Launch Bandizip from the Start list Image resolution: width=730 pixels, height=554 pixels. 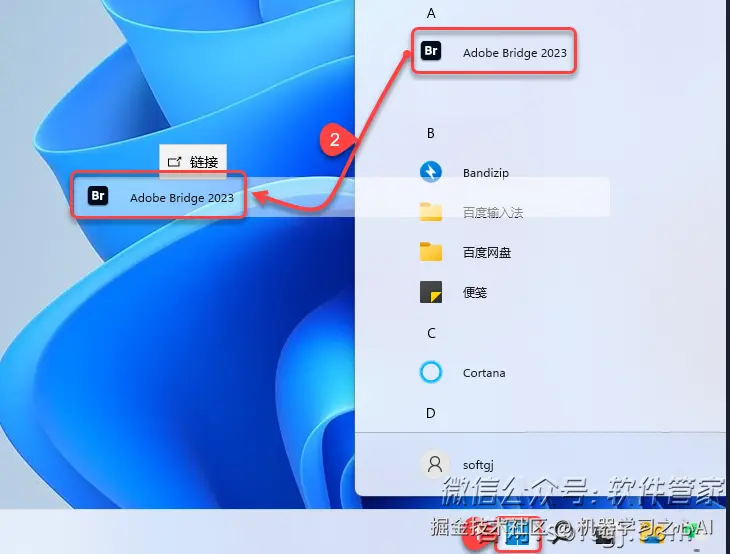(x=466, y=172)
